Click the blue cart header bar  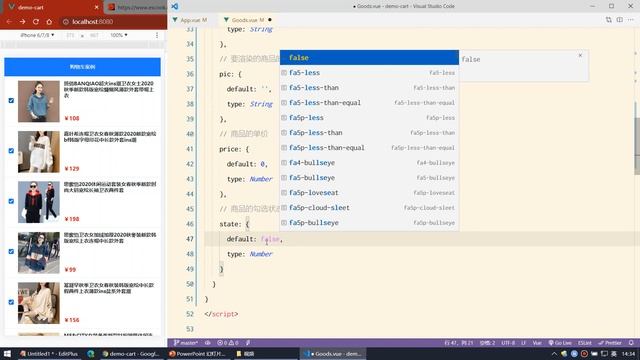pyautogui.click(x=82, y=67)
